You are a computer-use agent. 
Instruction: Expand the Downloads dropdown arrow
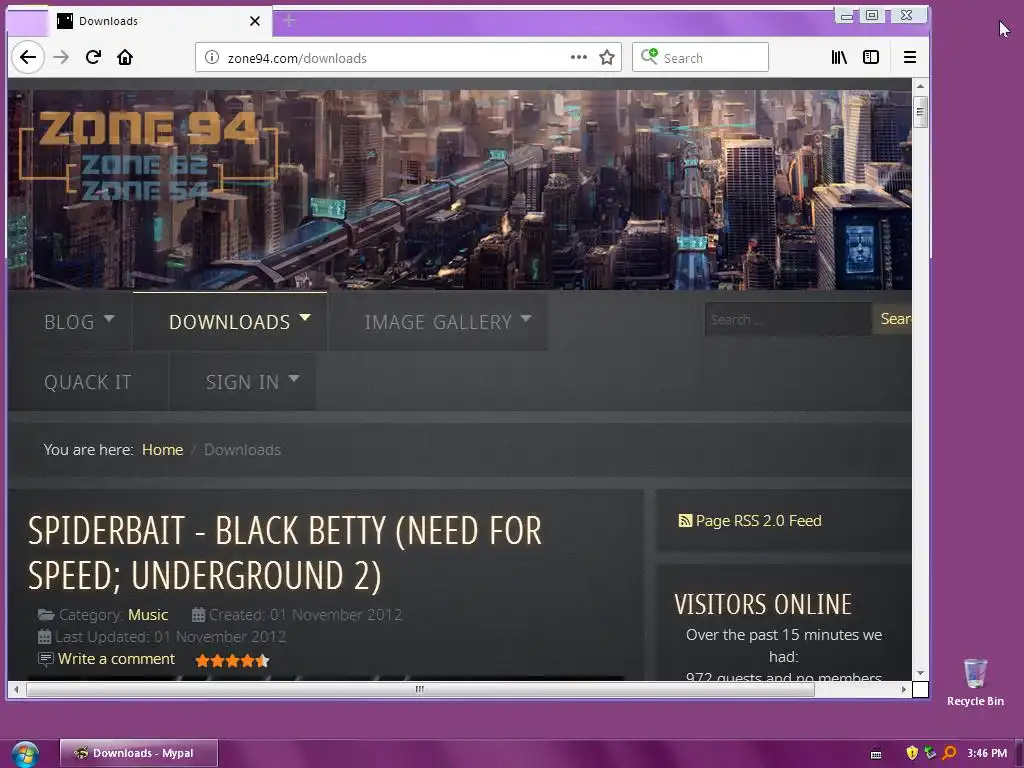tap(305, 318)
